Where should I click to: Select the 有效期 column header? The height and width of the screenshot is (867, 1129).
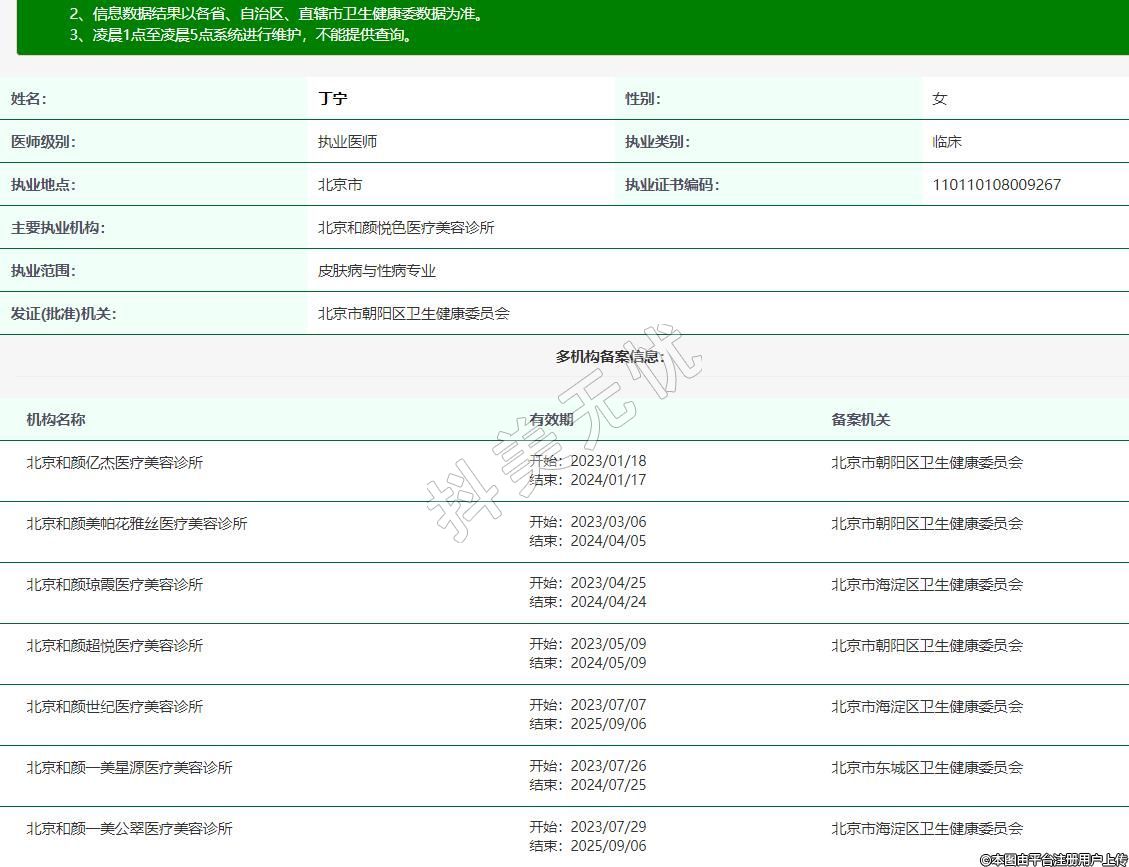pyautogui.click(x=551, y=420)
